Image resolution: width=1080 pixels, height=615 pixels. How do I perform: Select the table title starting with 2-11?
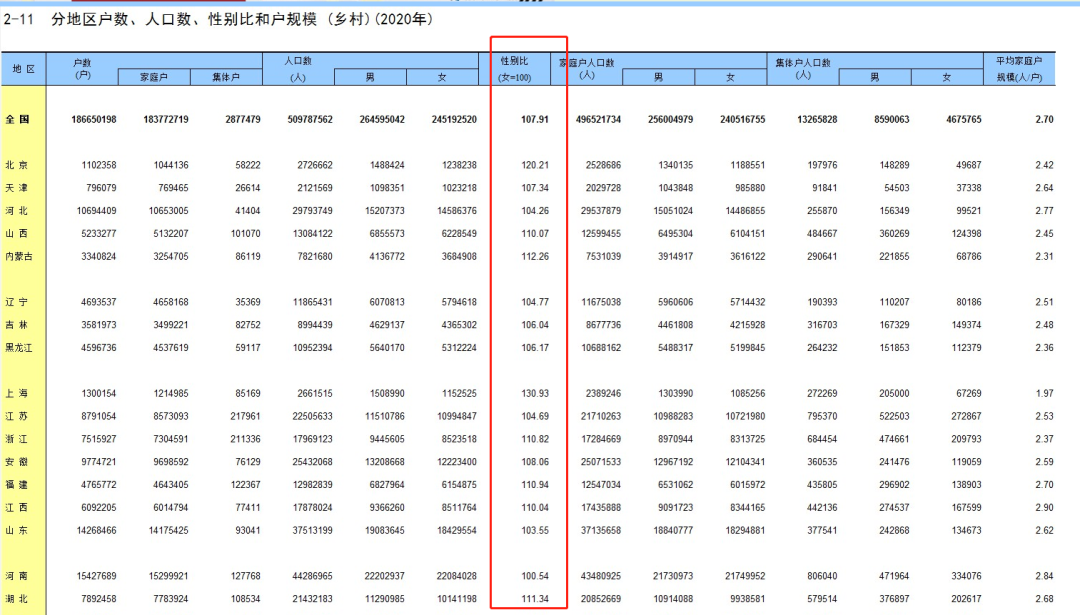pos(219,19)
